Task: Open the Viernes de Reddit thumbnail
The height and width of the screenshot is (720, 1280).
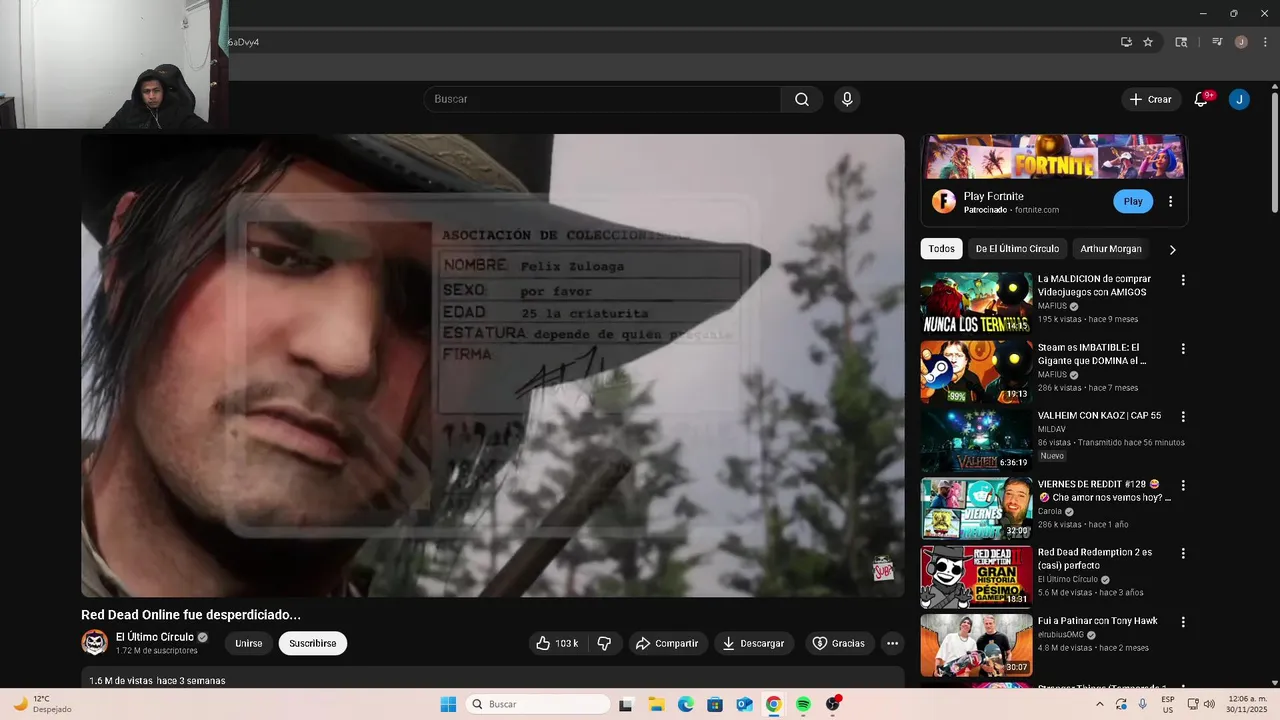Action: (x=976, y=508)
